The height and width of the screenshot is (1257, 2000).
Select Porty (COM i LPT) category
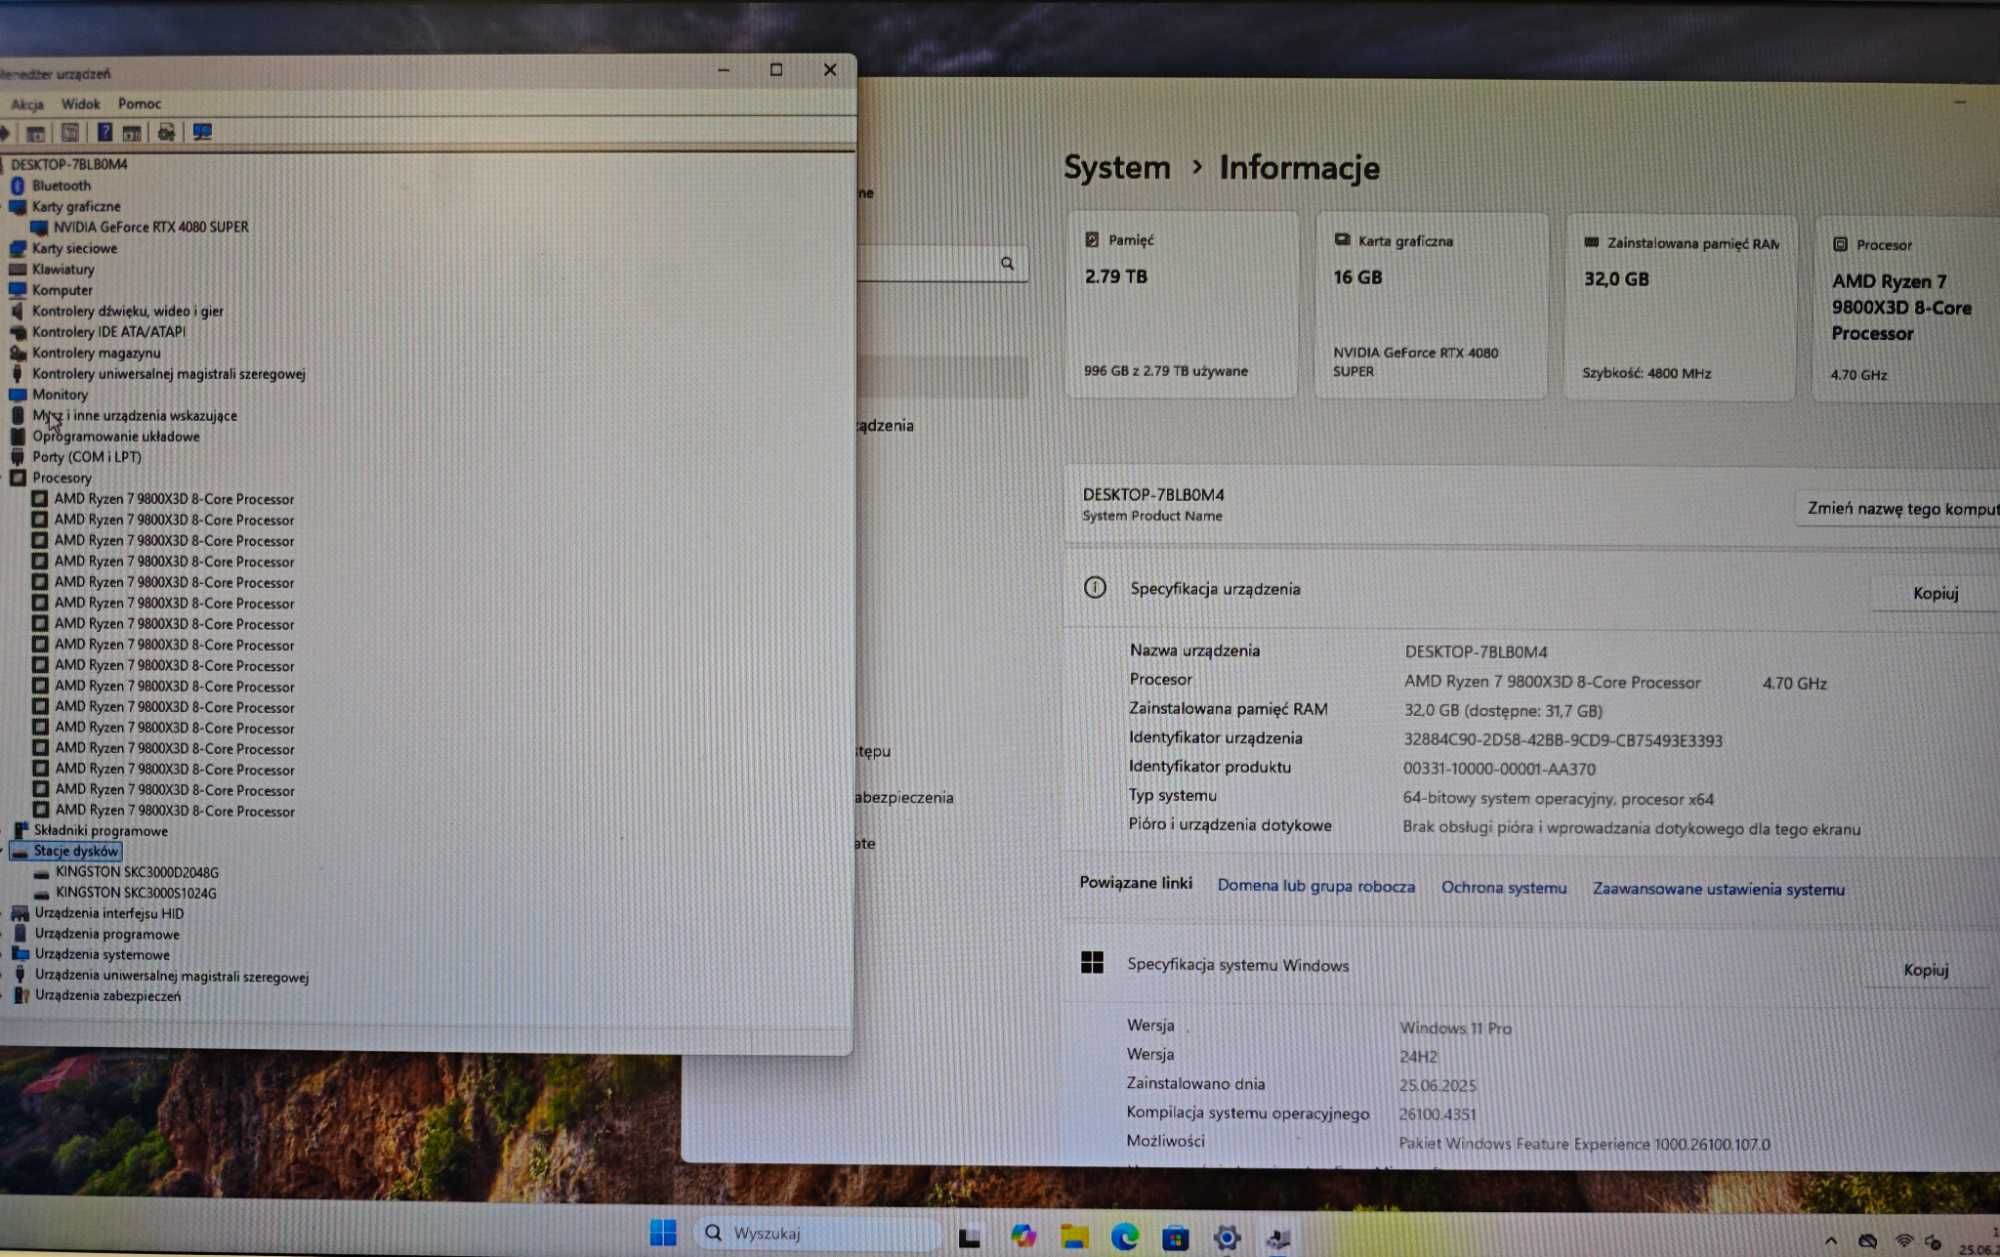pos(86,457)
